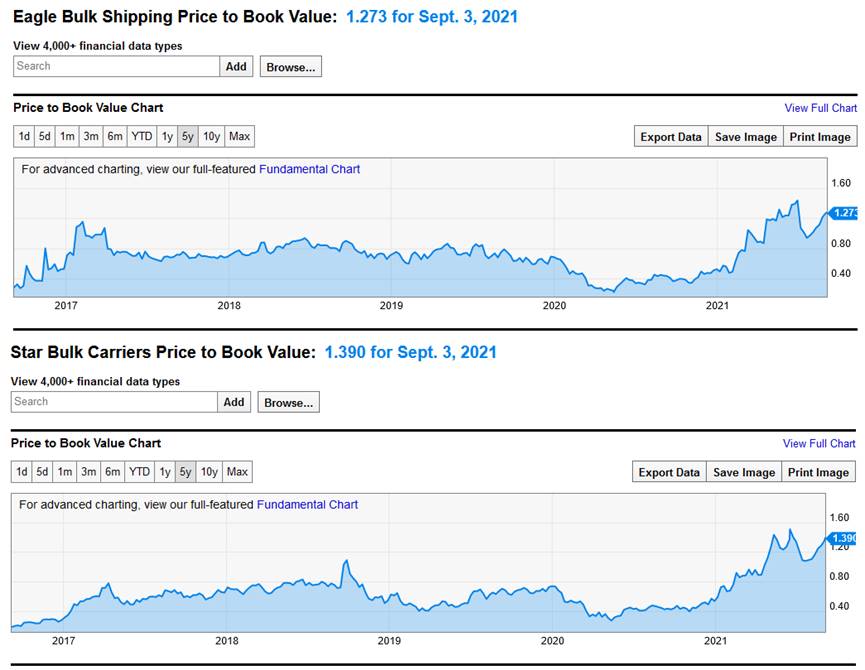Select 5d range on Eagle Bulk Shipping chart
Screen dimensions: 865x670
[45, 136]
